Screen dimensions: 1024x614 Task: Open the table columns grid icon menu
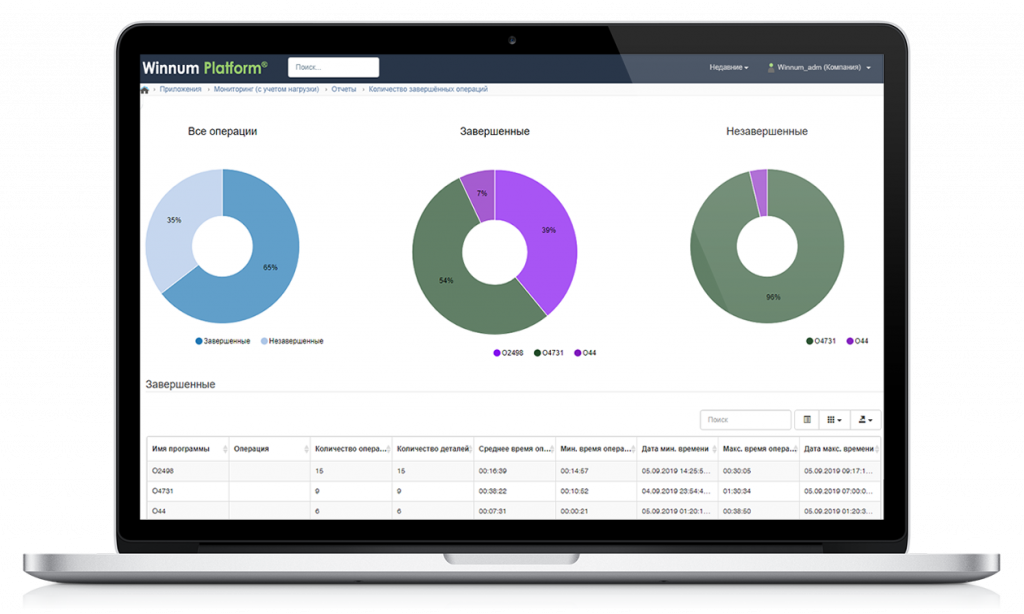point(831,420)
